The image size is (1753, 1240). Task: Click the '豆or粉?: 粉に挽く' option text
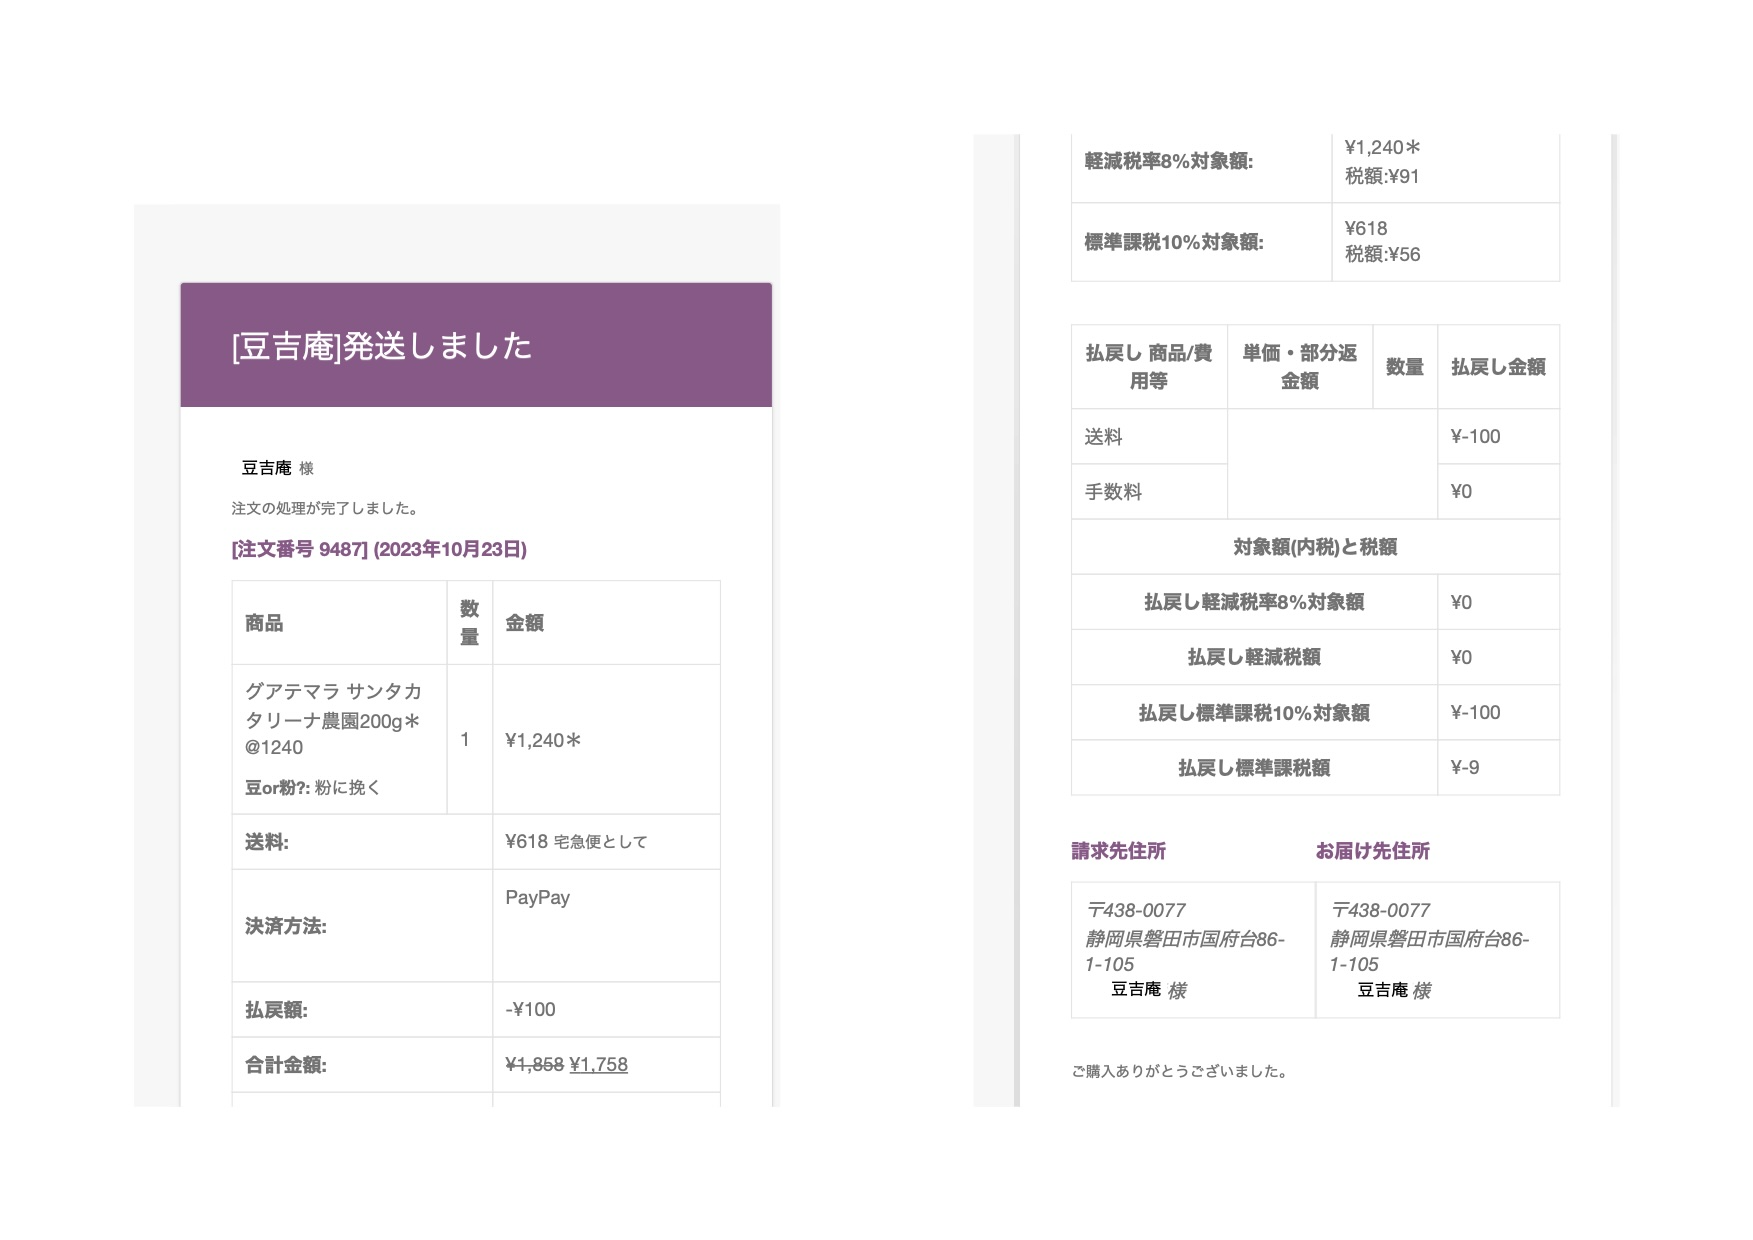(x=313, y=787)
